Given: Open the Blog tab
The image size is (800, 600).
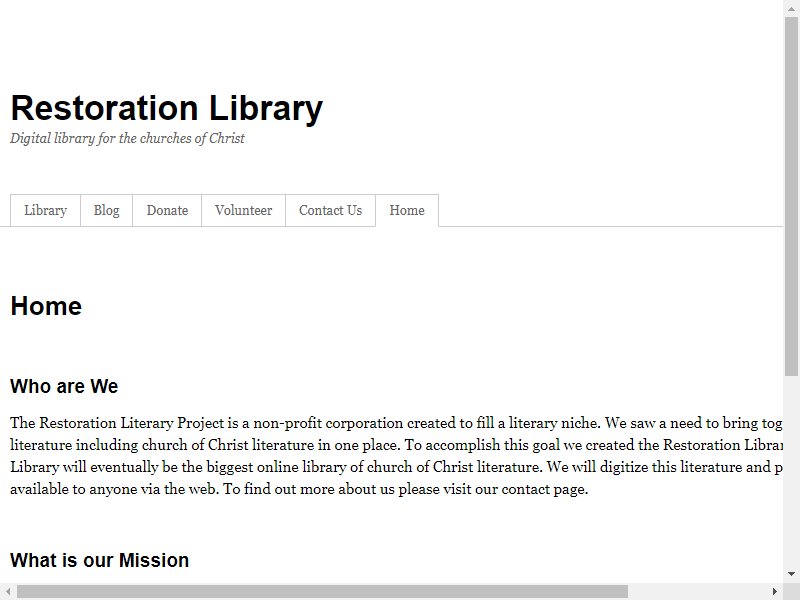Looking at the screenshot, I should pyautogui.click(x=106, y=210).
